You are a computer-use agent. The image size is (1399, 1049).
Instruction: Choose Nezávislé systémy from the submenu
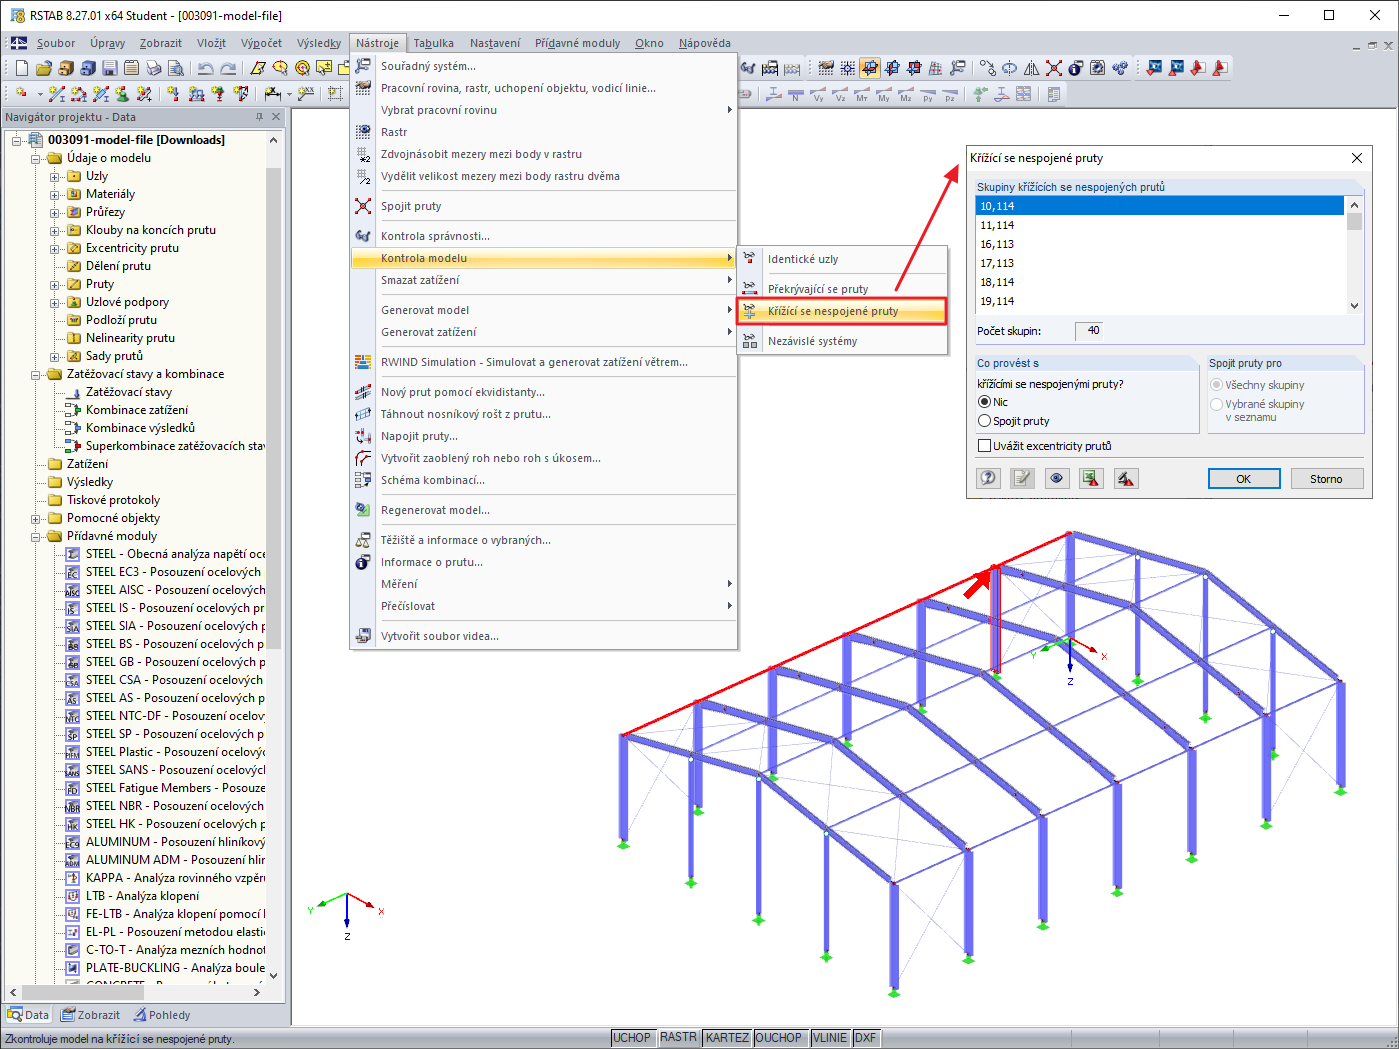pyautogui.click(x=842, y=341)
